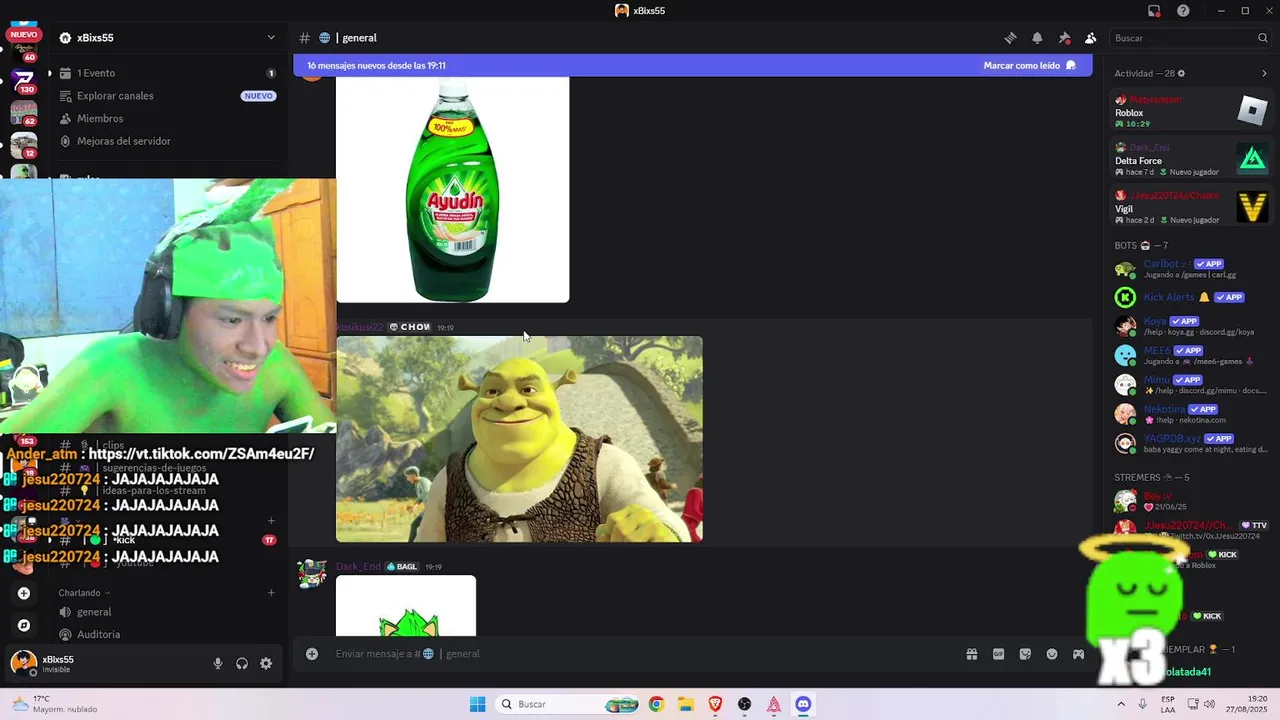Click the inbox icon in title bar
The image size is (1280, 720).
pyautogui.click(x=1154, y=11)
